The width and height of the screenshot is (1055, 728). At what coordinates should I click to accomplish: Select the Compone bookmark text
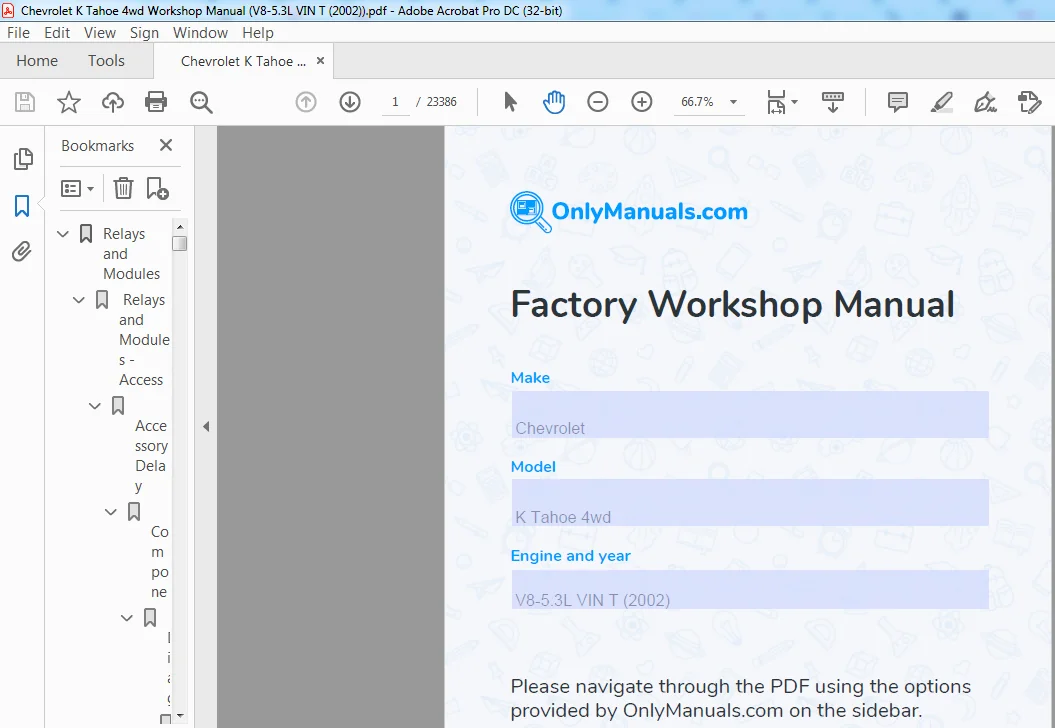[x=159, y=562]
